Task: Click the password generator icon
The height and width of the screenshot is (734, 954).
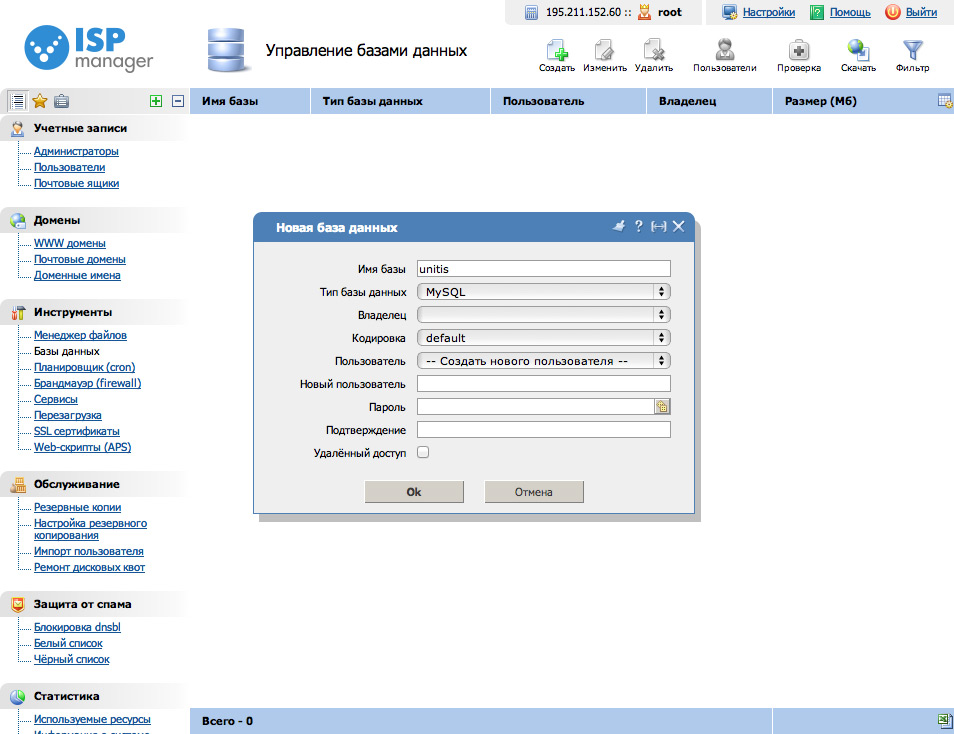Action: pos(662,406)
